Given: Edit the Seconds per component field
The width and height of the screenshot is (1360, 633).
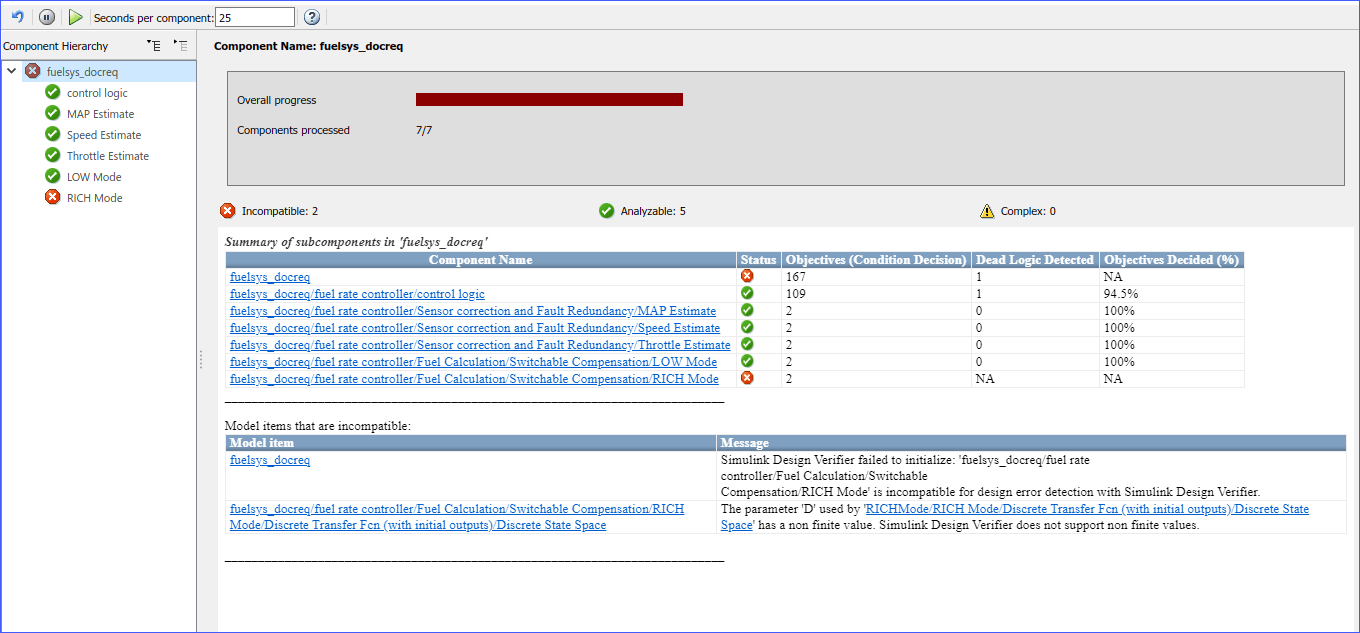Looking at the screenshot, I should (255, 17).
